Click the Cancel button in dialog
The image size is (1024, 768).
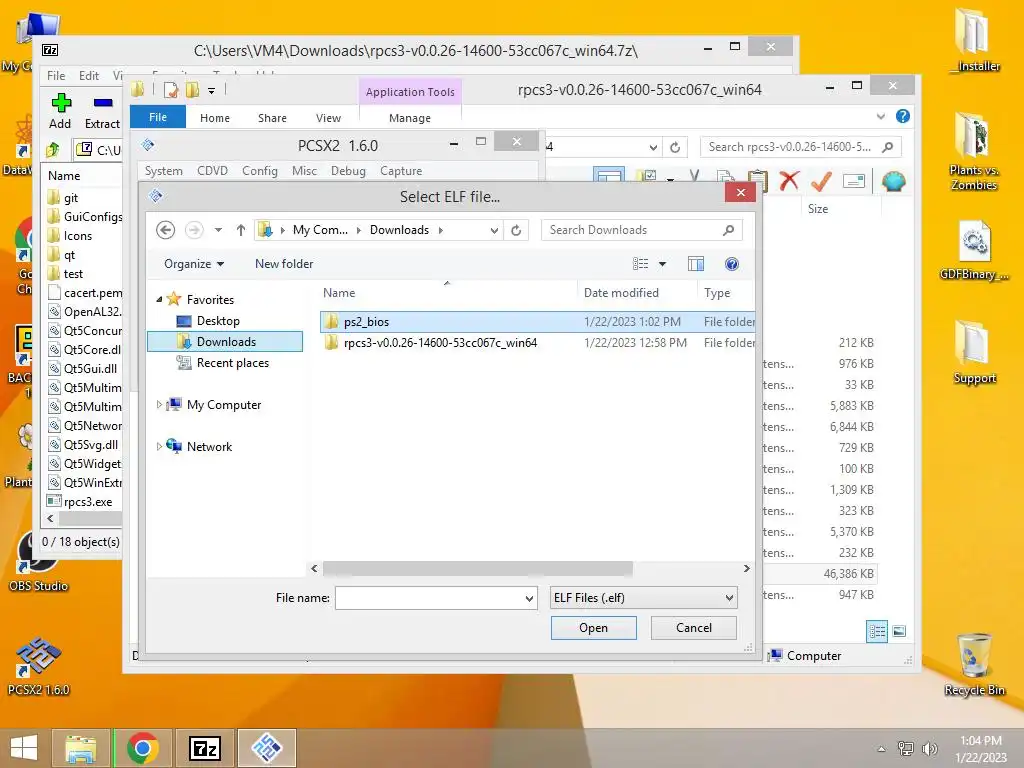click(x=694, y=628)
